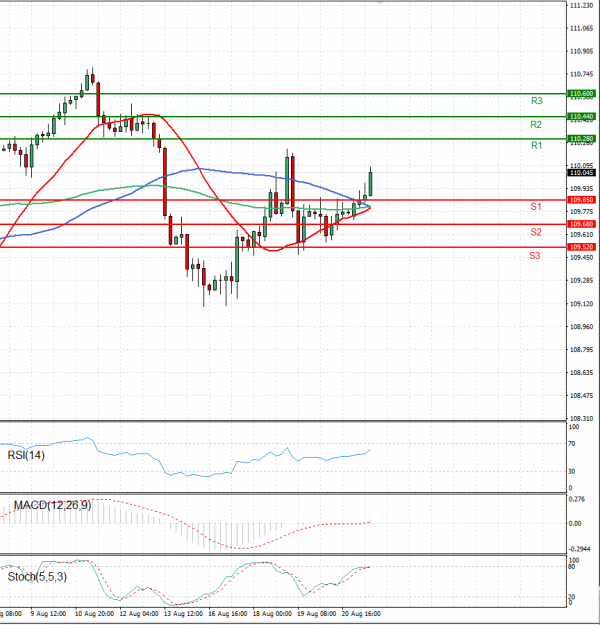Click the 16 Aug 16:00 time label
This screenshot has width=600, height=625.
click(x=228, y=613)
